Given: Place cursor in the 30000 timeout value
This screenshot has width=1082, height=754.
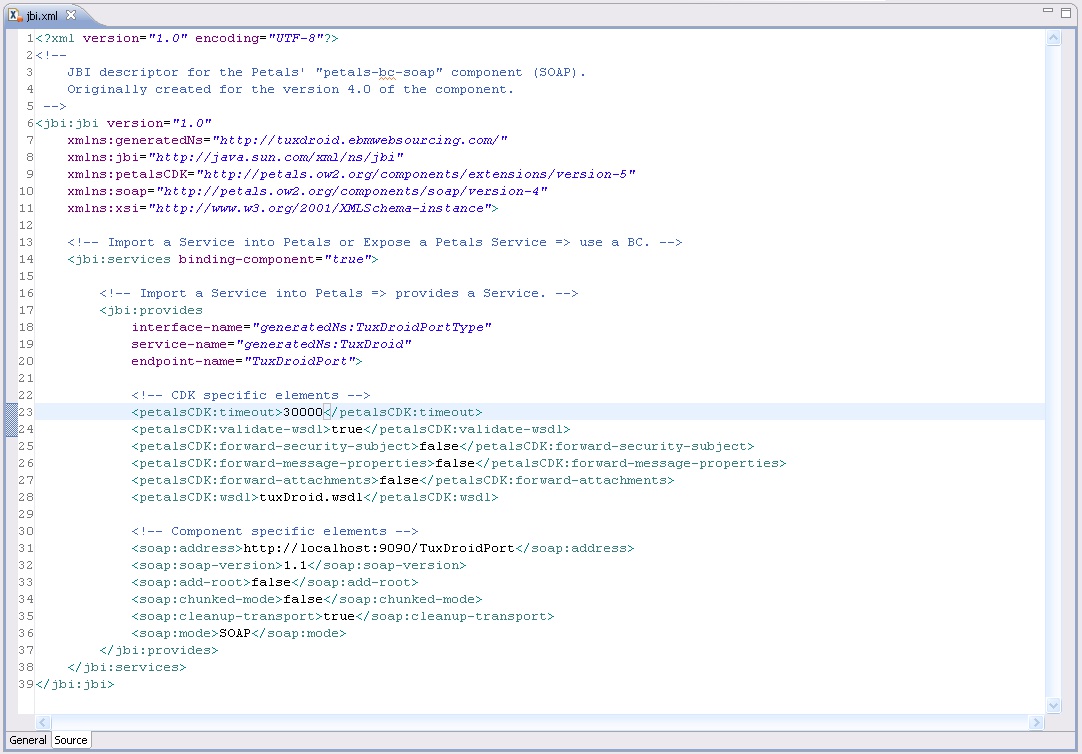Looking at the screenshot, I should click(302, 412).
